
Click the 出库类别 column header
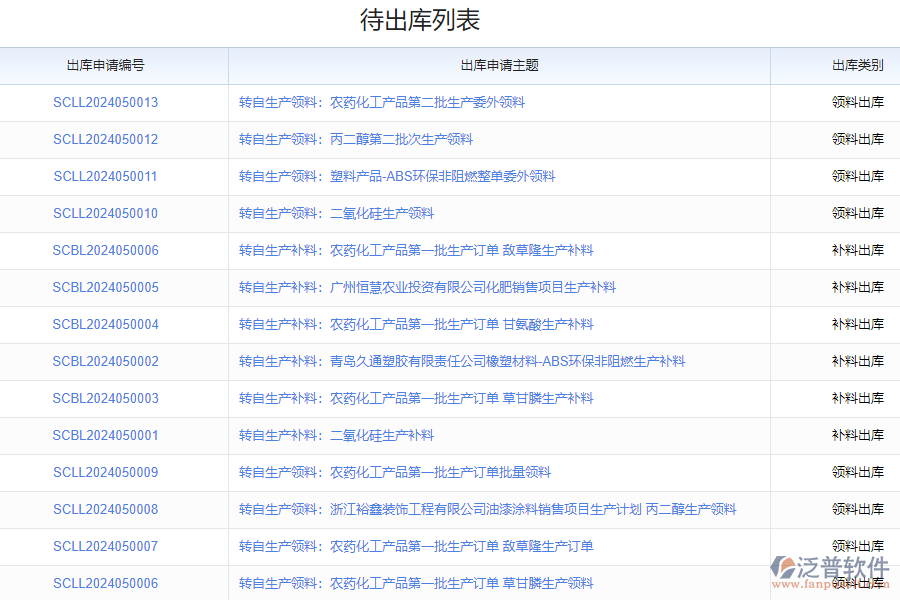(x=857, y=65)
